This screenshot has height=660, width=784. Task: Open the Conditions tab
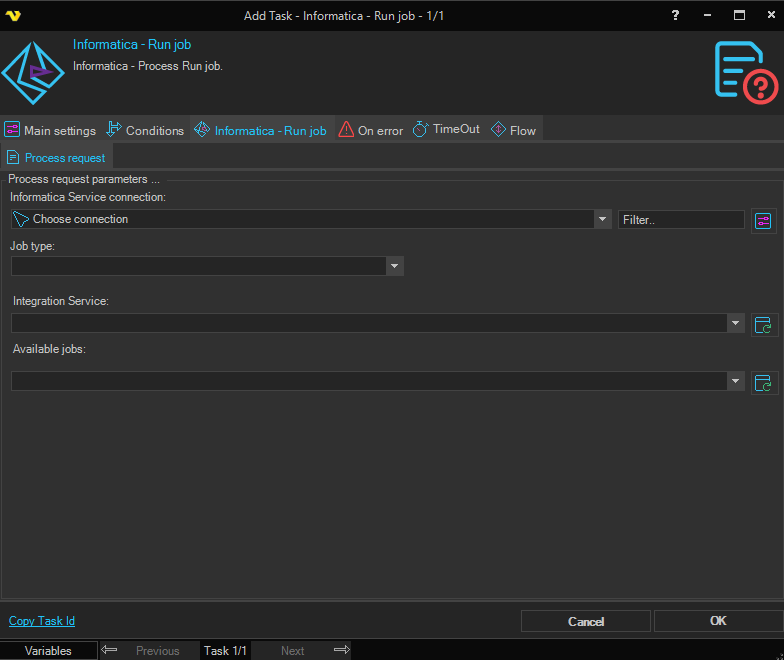tap(145, 130)
